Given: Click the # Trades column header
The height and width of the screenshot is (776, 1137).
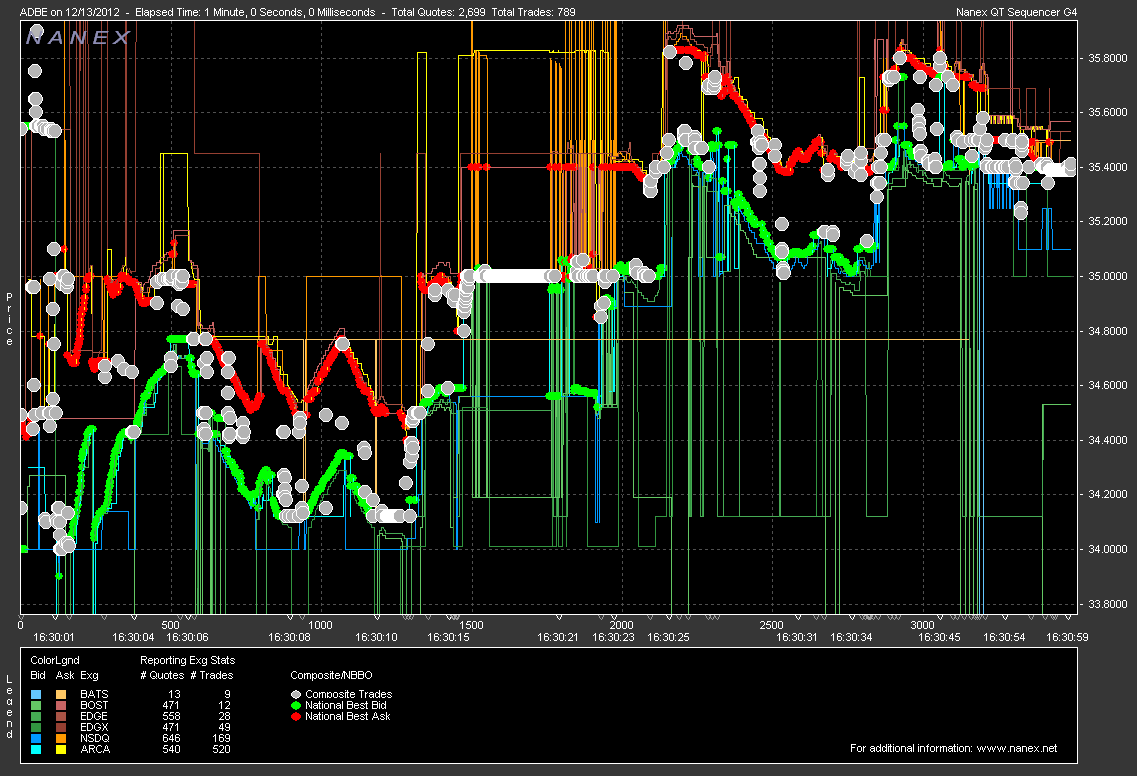Looking at the screenshot, I should [212, 675].
